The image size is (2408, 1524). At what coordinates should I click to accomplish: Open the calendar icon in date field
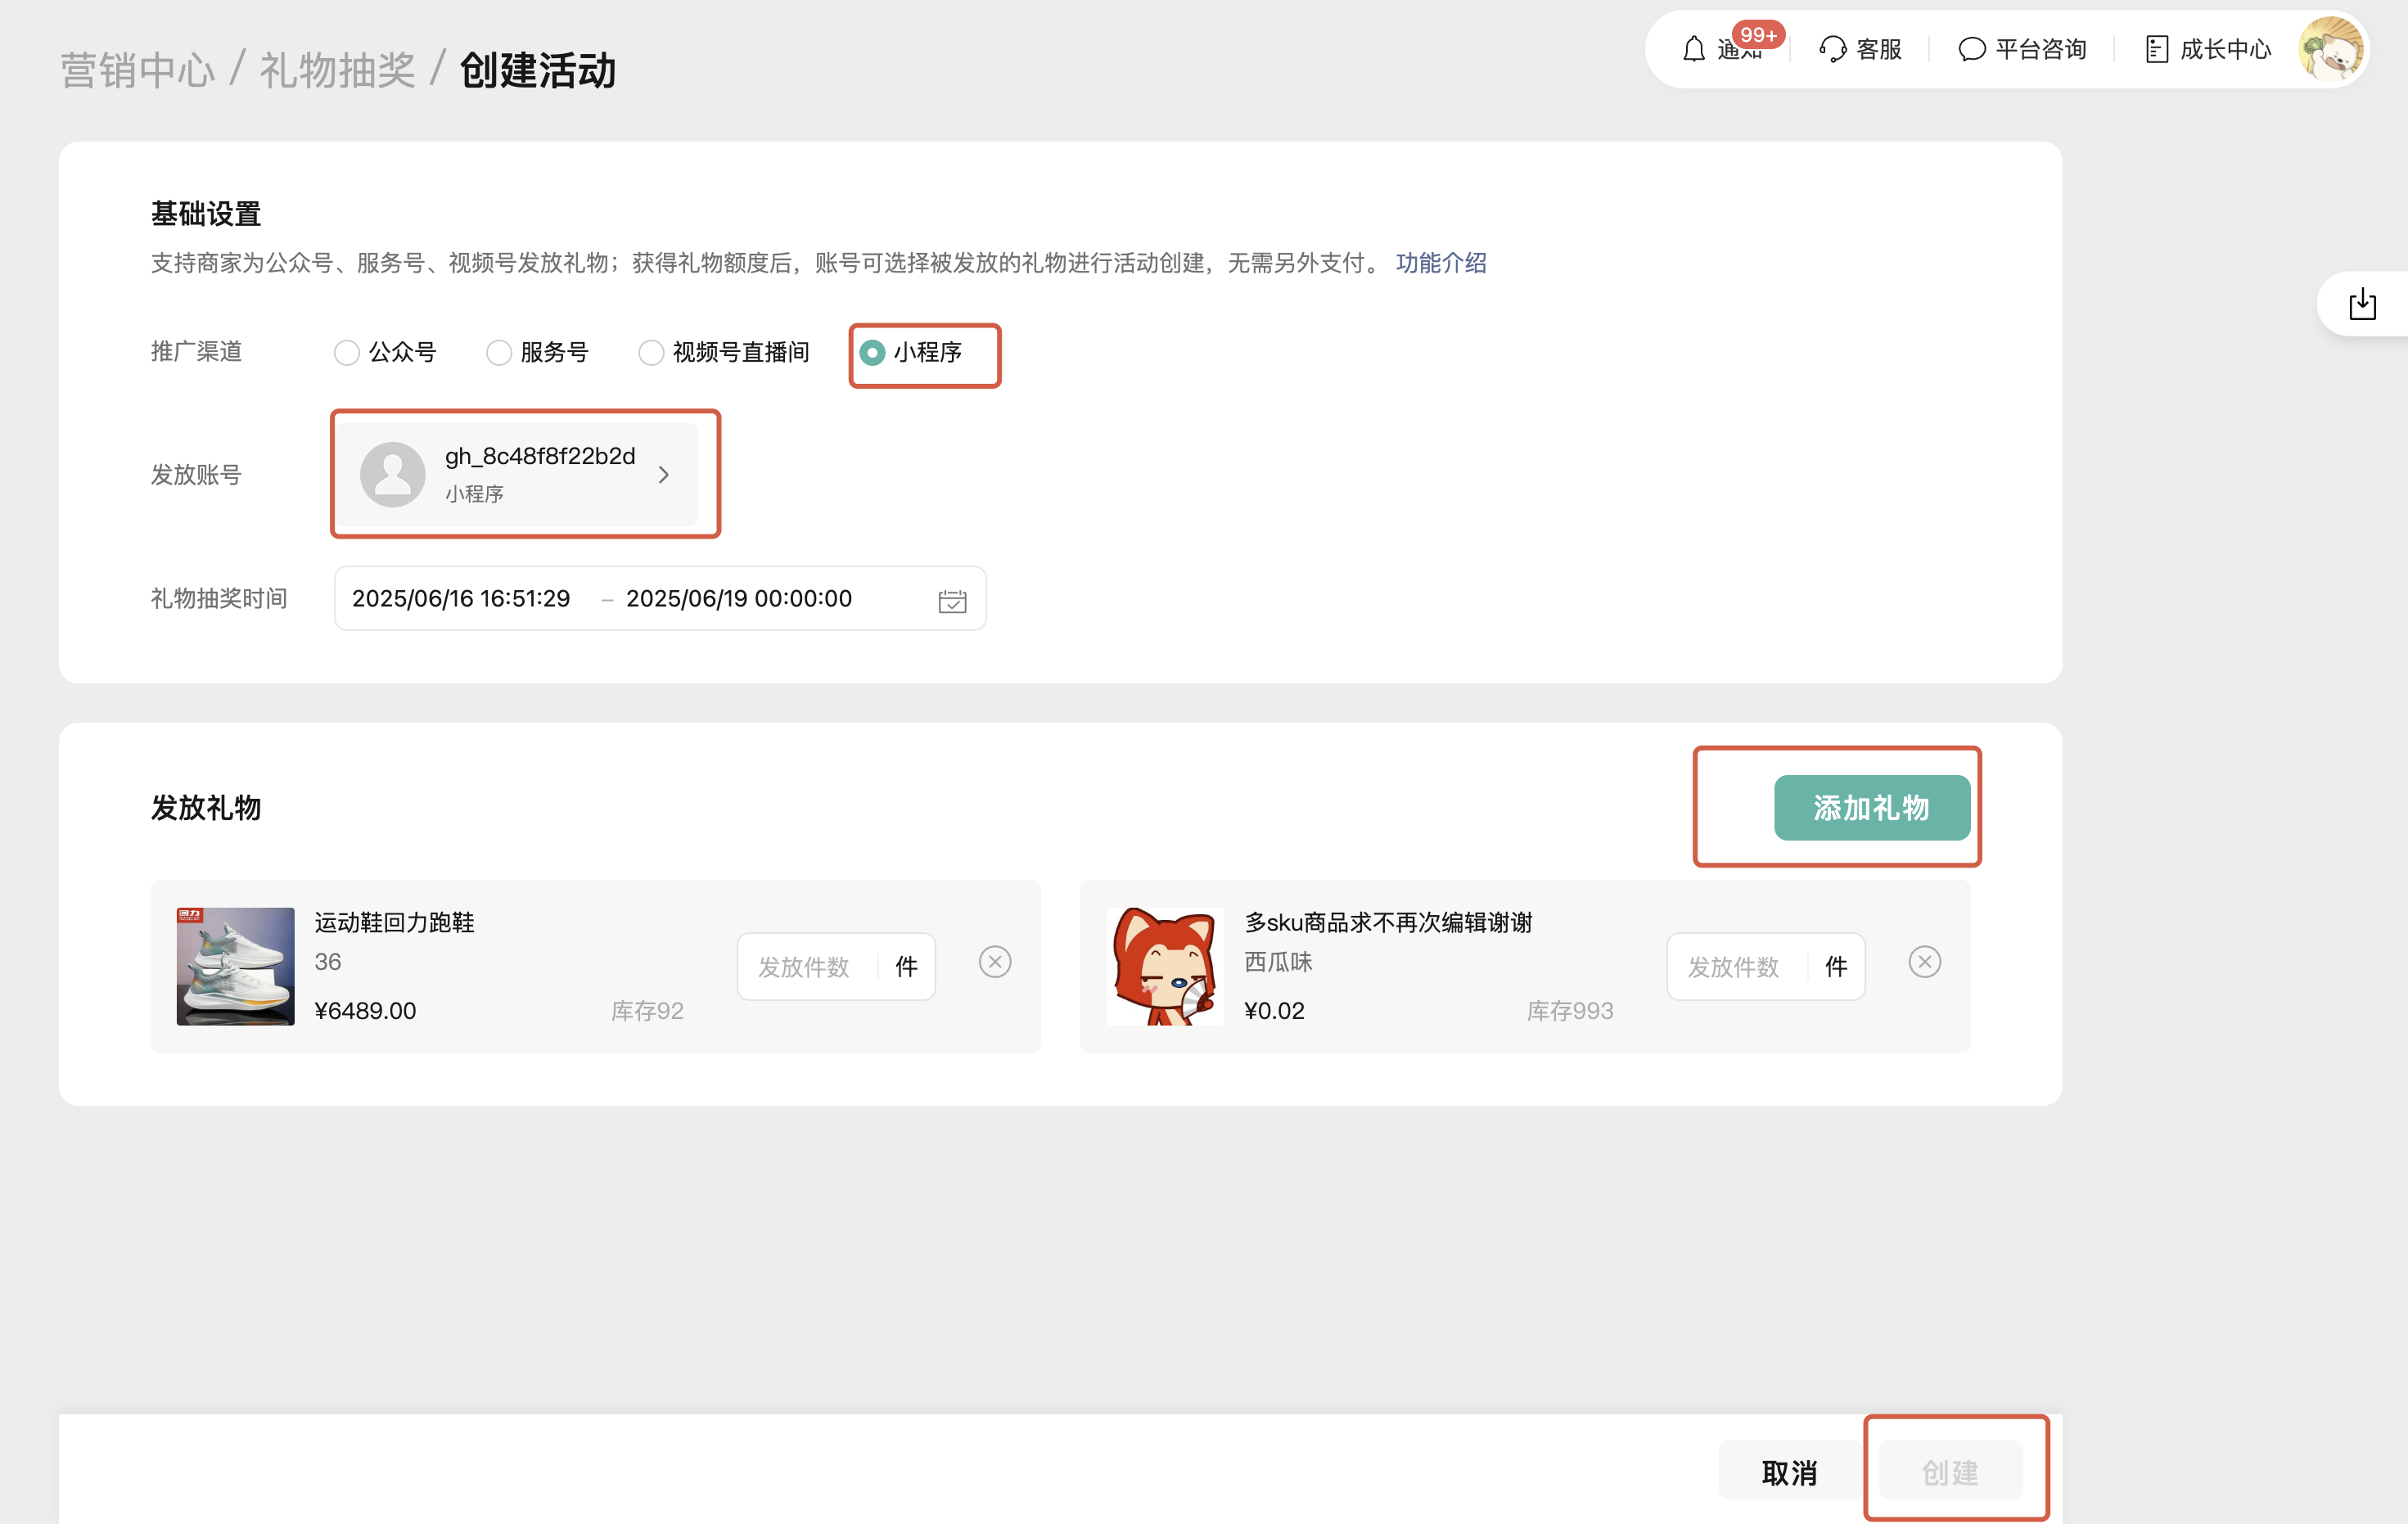952,600
